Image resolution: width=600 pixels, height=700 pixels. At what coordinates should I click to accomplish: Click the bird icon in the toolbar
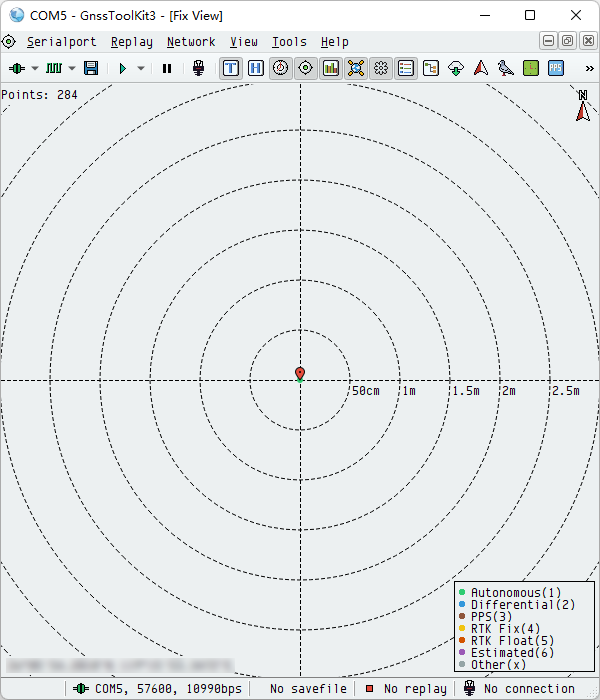tap(506, 68)
